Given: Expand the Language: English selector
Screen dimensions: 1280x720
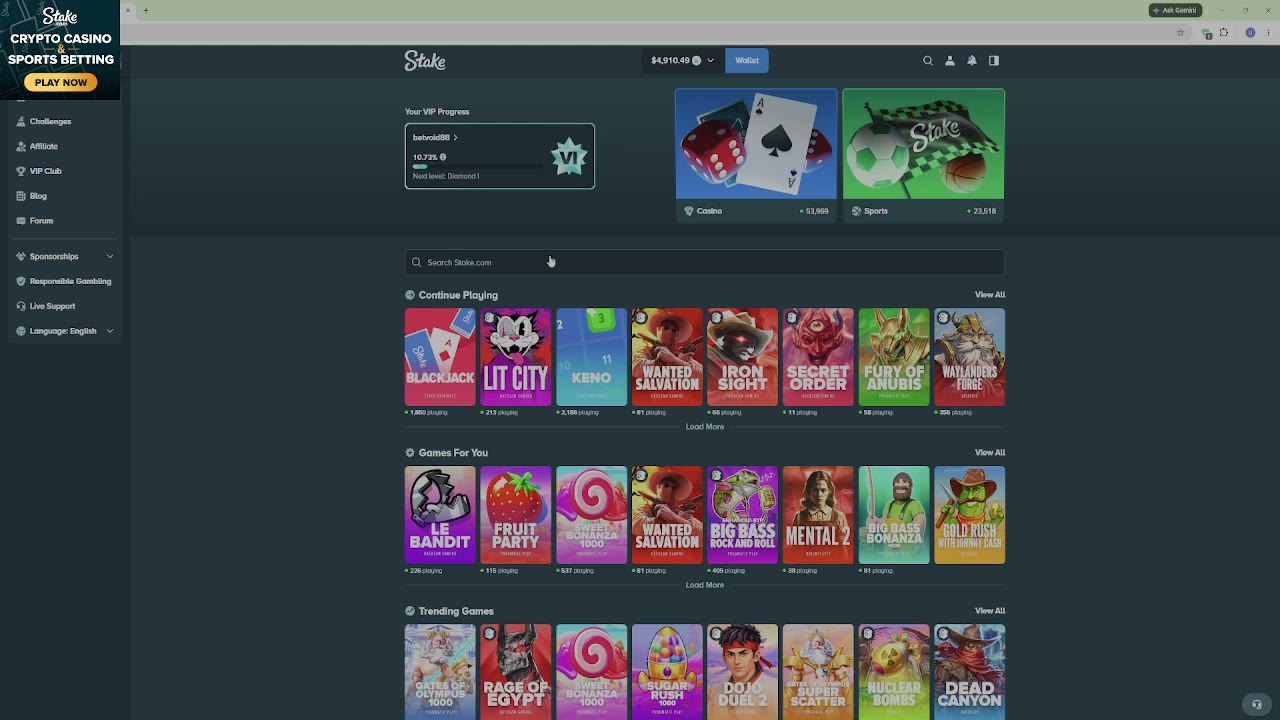Looking at the screenshot, I should (x=65, y=331).
